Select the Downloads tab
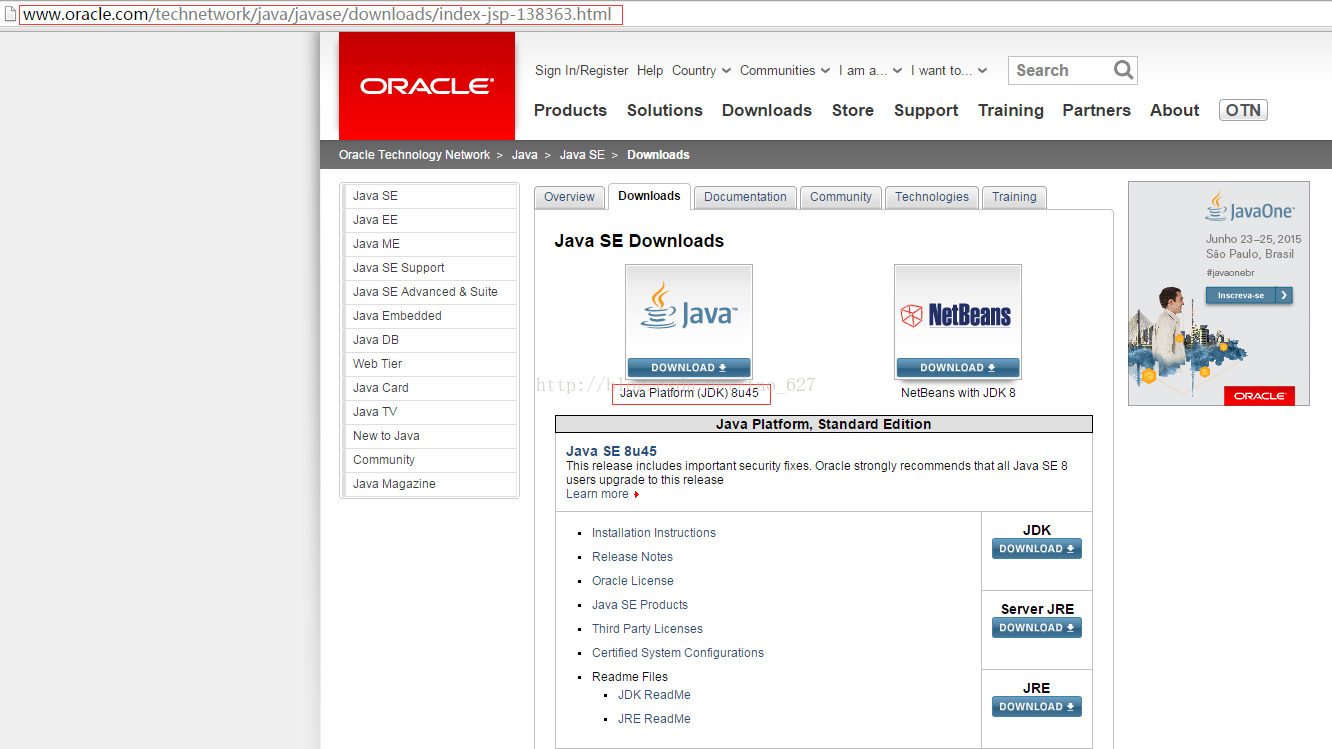The height and width of the screenshot is (749, 1332). point(649,196)
